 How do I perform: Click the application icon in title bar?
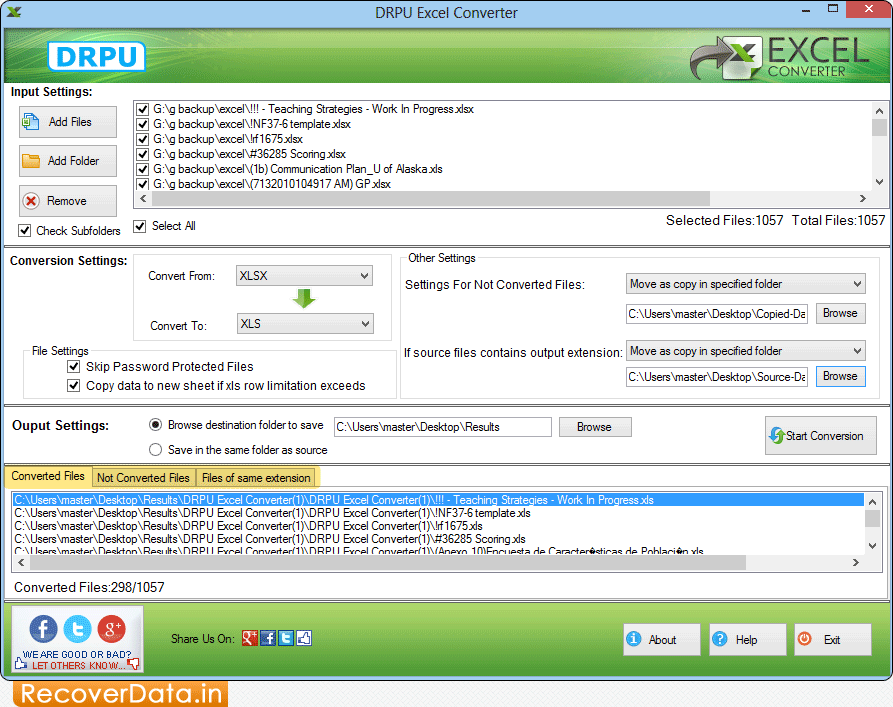pyautogui.click(x=14, y=12)
